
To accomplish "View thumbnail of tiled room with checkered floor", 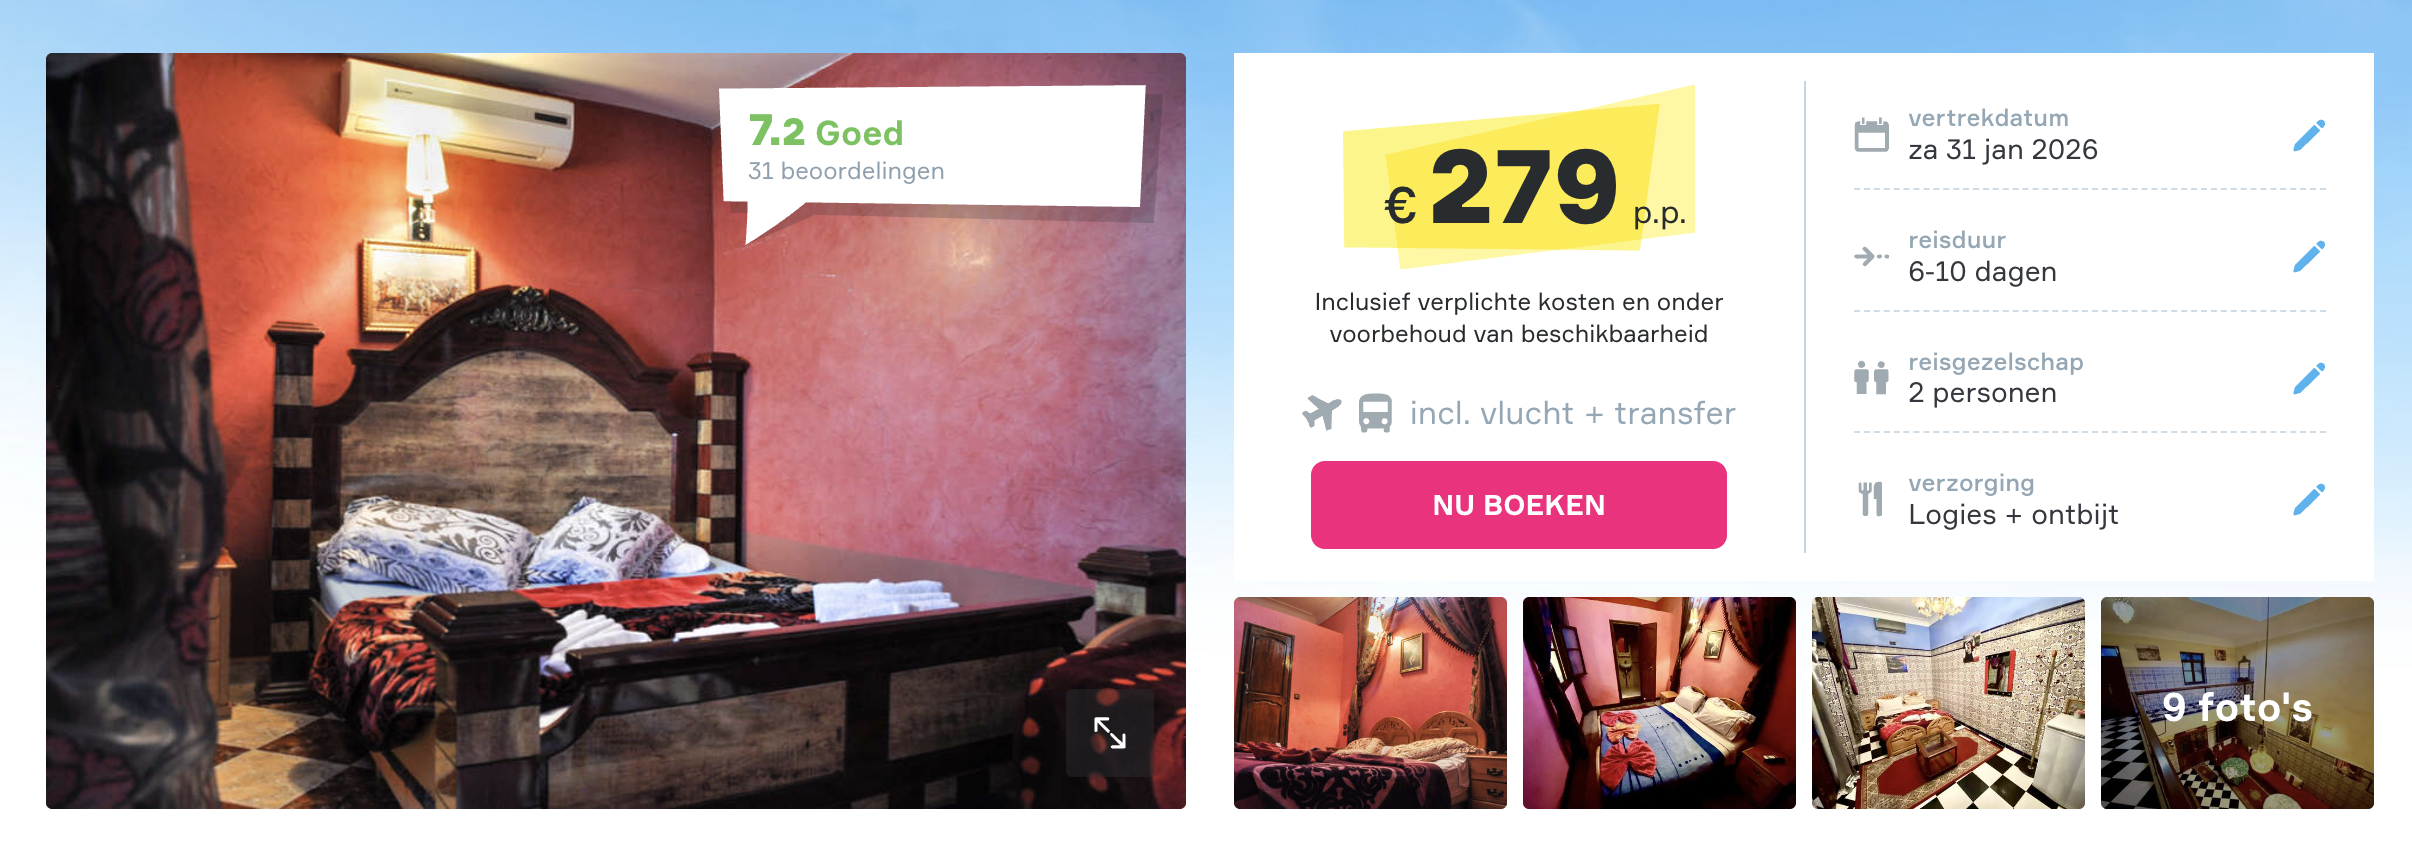I will point(1948,703).
